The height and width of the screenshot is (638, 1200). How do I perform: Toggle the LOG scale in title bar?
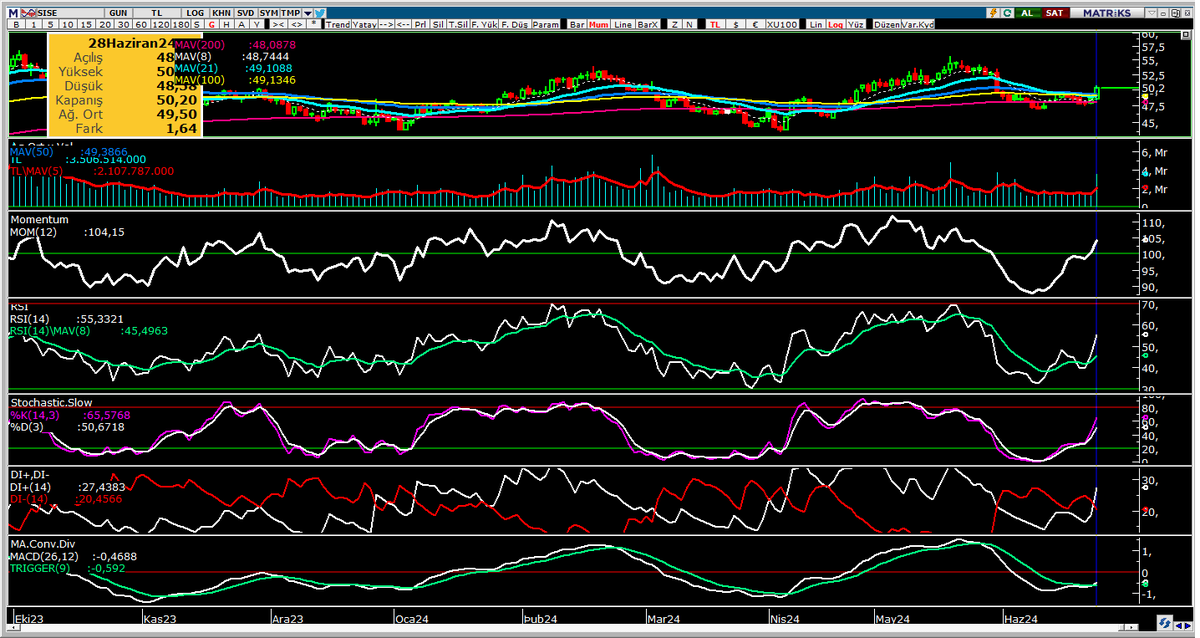tap(196, 12)
